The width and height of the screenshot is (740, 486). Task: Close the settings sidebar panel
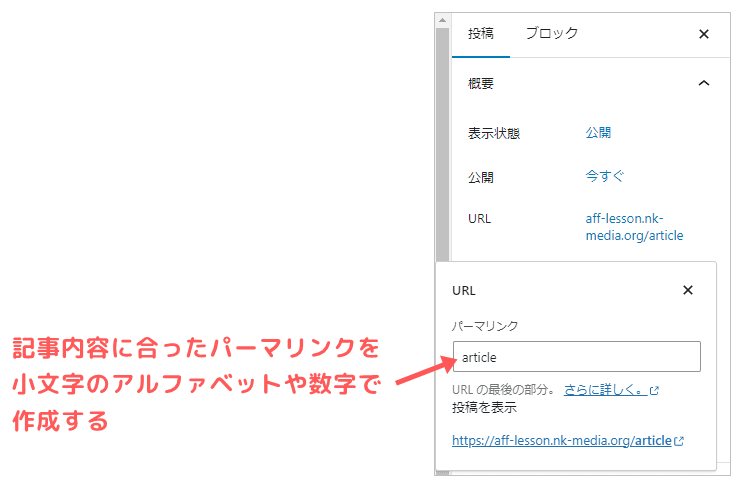[703, 34]
